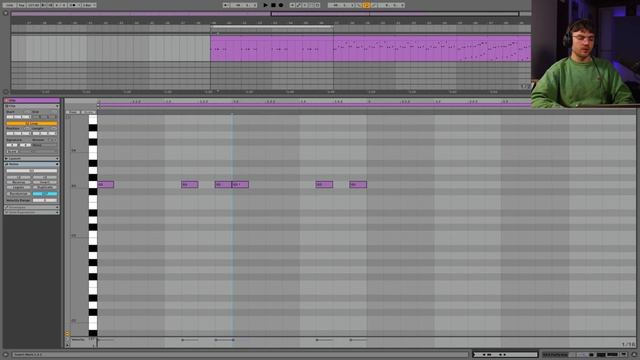Arm the Arrangement Record button
The image size is (640, 360).
(x=281, y=5)
